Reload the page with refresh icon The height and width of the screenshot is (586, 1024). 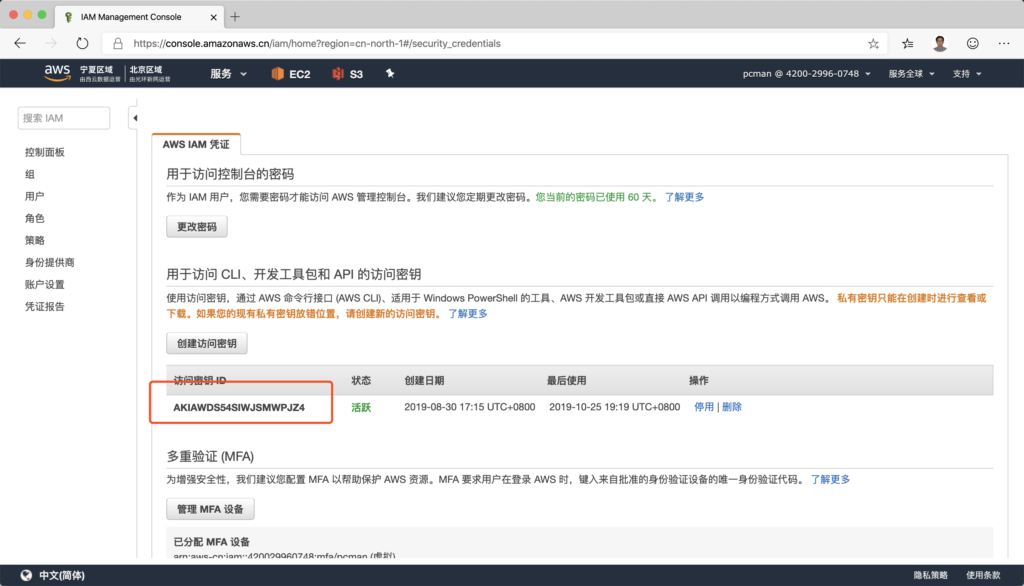(82, 43)
